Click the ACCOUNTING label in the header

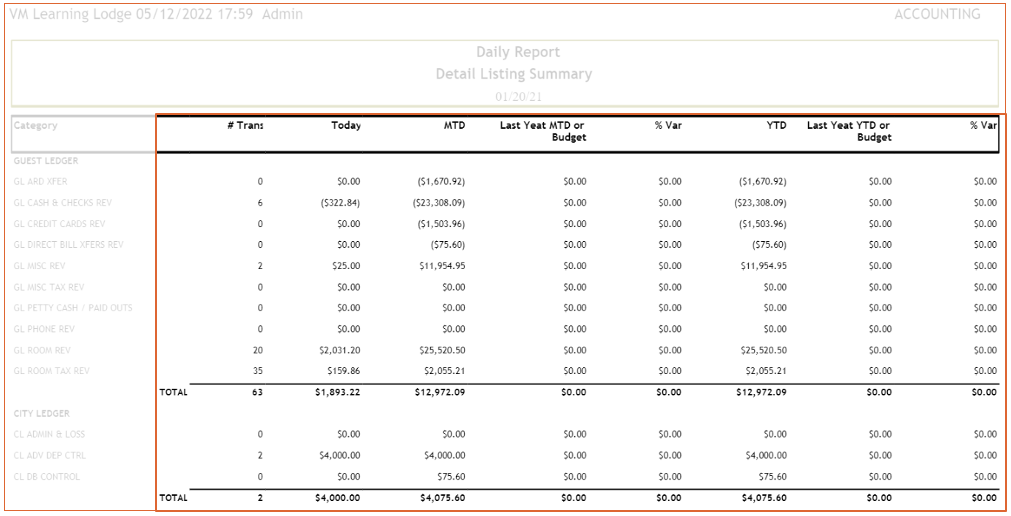coord(936,15)
